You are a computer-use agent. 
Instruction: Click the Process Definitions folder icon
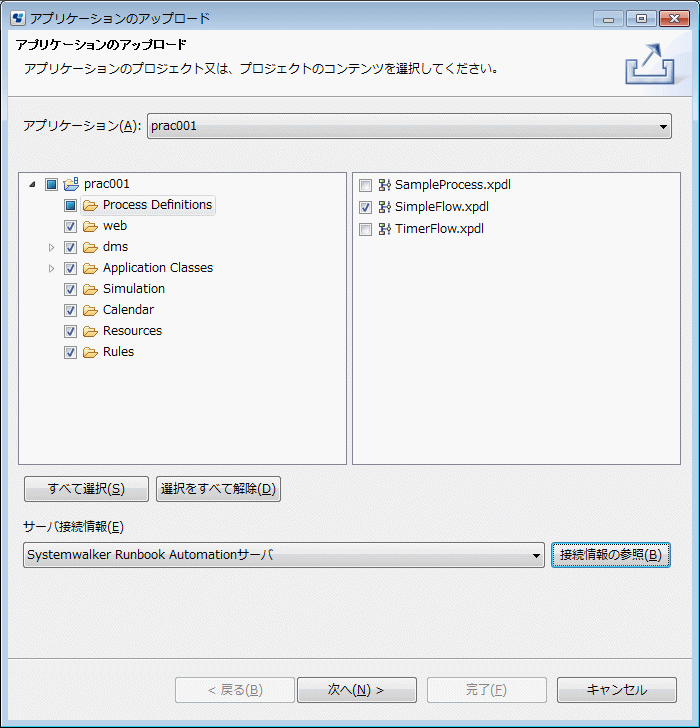[x=90, y=205]
